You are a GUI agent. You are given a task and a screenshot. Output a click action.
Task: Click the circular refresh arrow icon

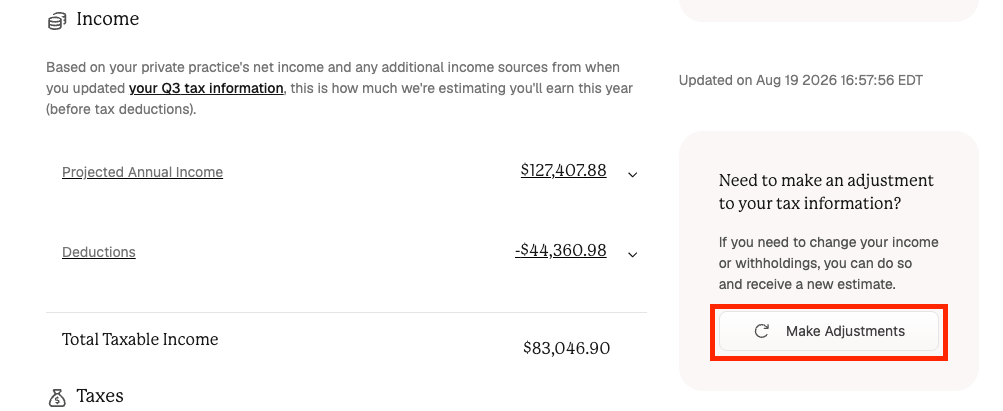(761, 331)
